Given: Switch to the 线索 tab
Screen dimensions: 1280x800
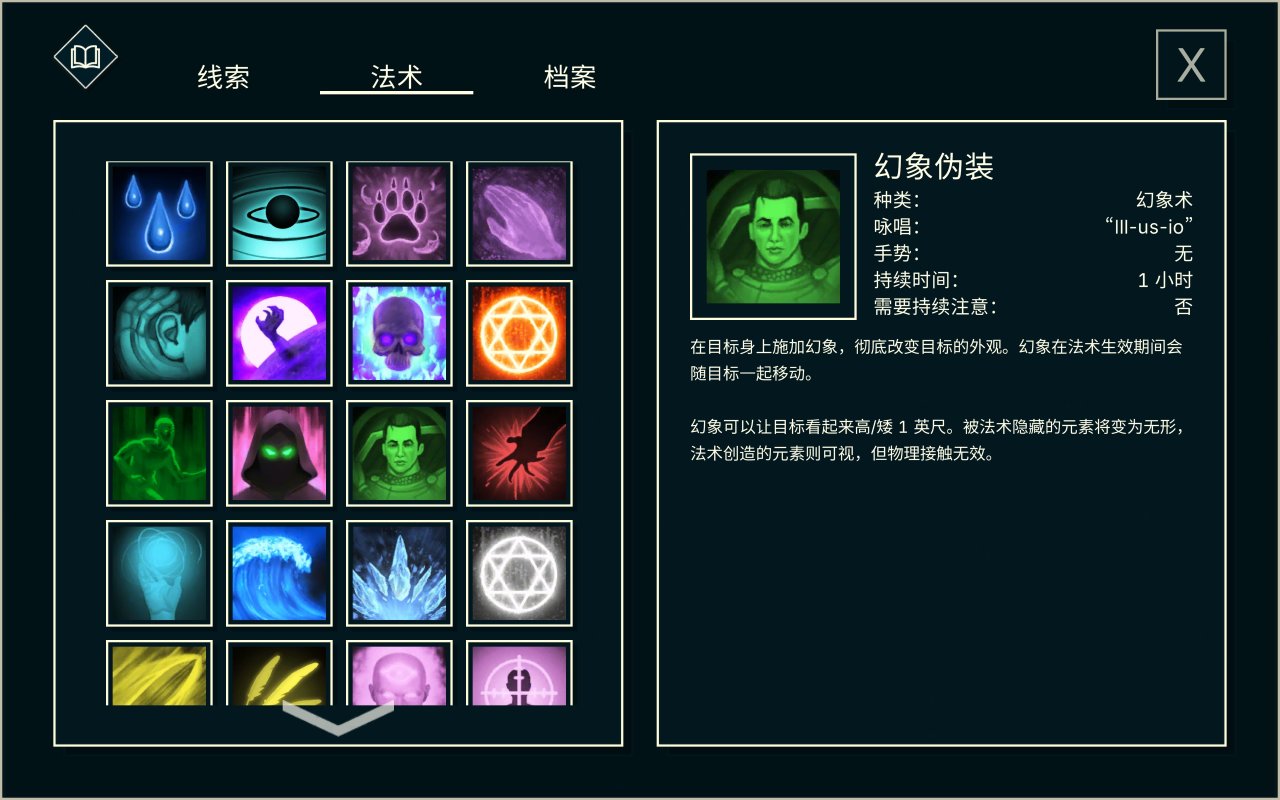Looking at the screenshot, I should point(223,77).
